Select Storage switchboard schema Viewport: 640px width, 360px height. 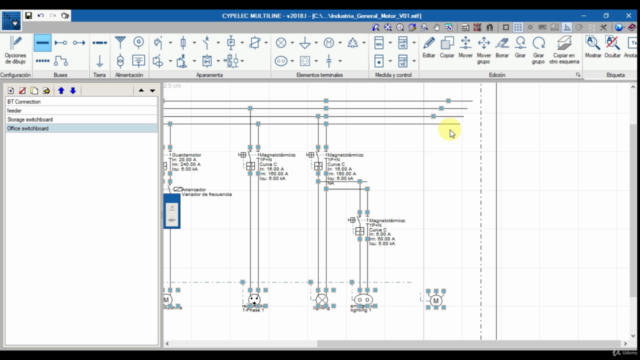click(x=81, y=120)
